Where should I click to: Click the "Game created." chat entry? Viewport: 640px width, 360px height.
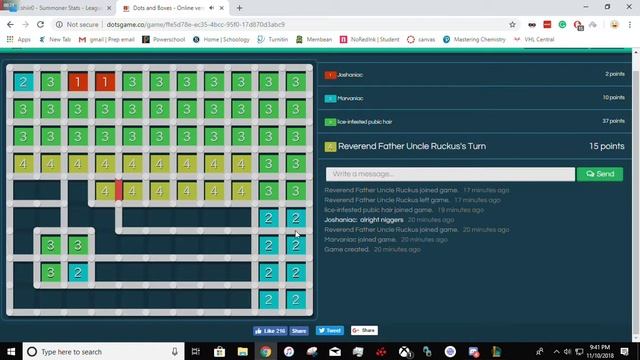(347, 249)
